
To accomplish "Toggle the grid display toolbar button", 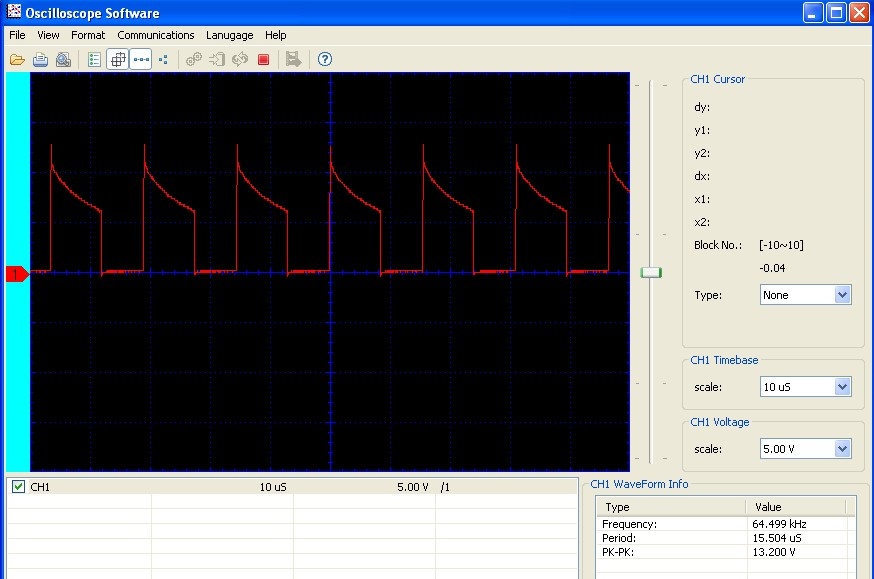I will pyautogui.click(x=118, y=60).
